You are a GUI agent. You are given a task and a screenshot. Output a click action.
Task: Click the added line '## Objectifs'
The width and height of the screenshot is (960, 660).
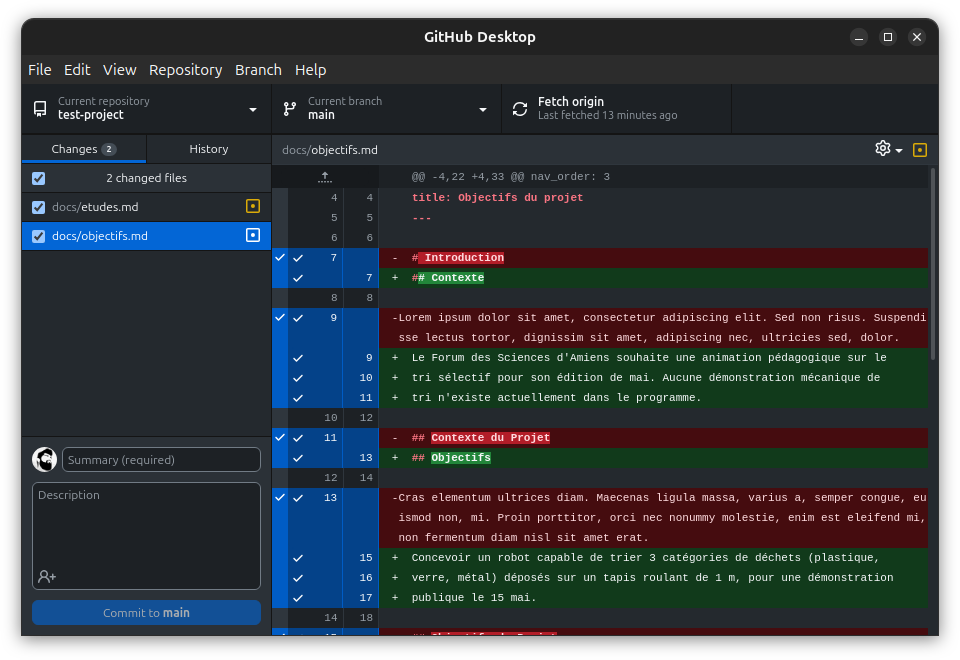(653, 458)
